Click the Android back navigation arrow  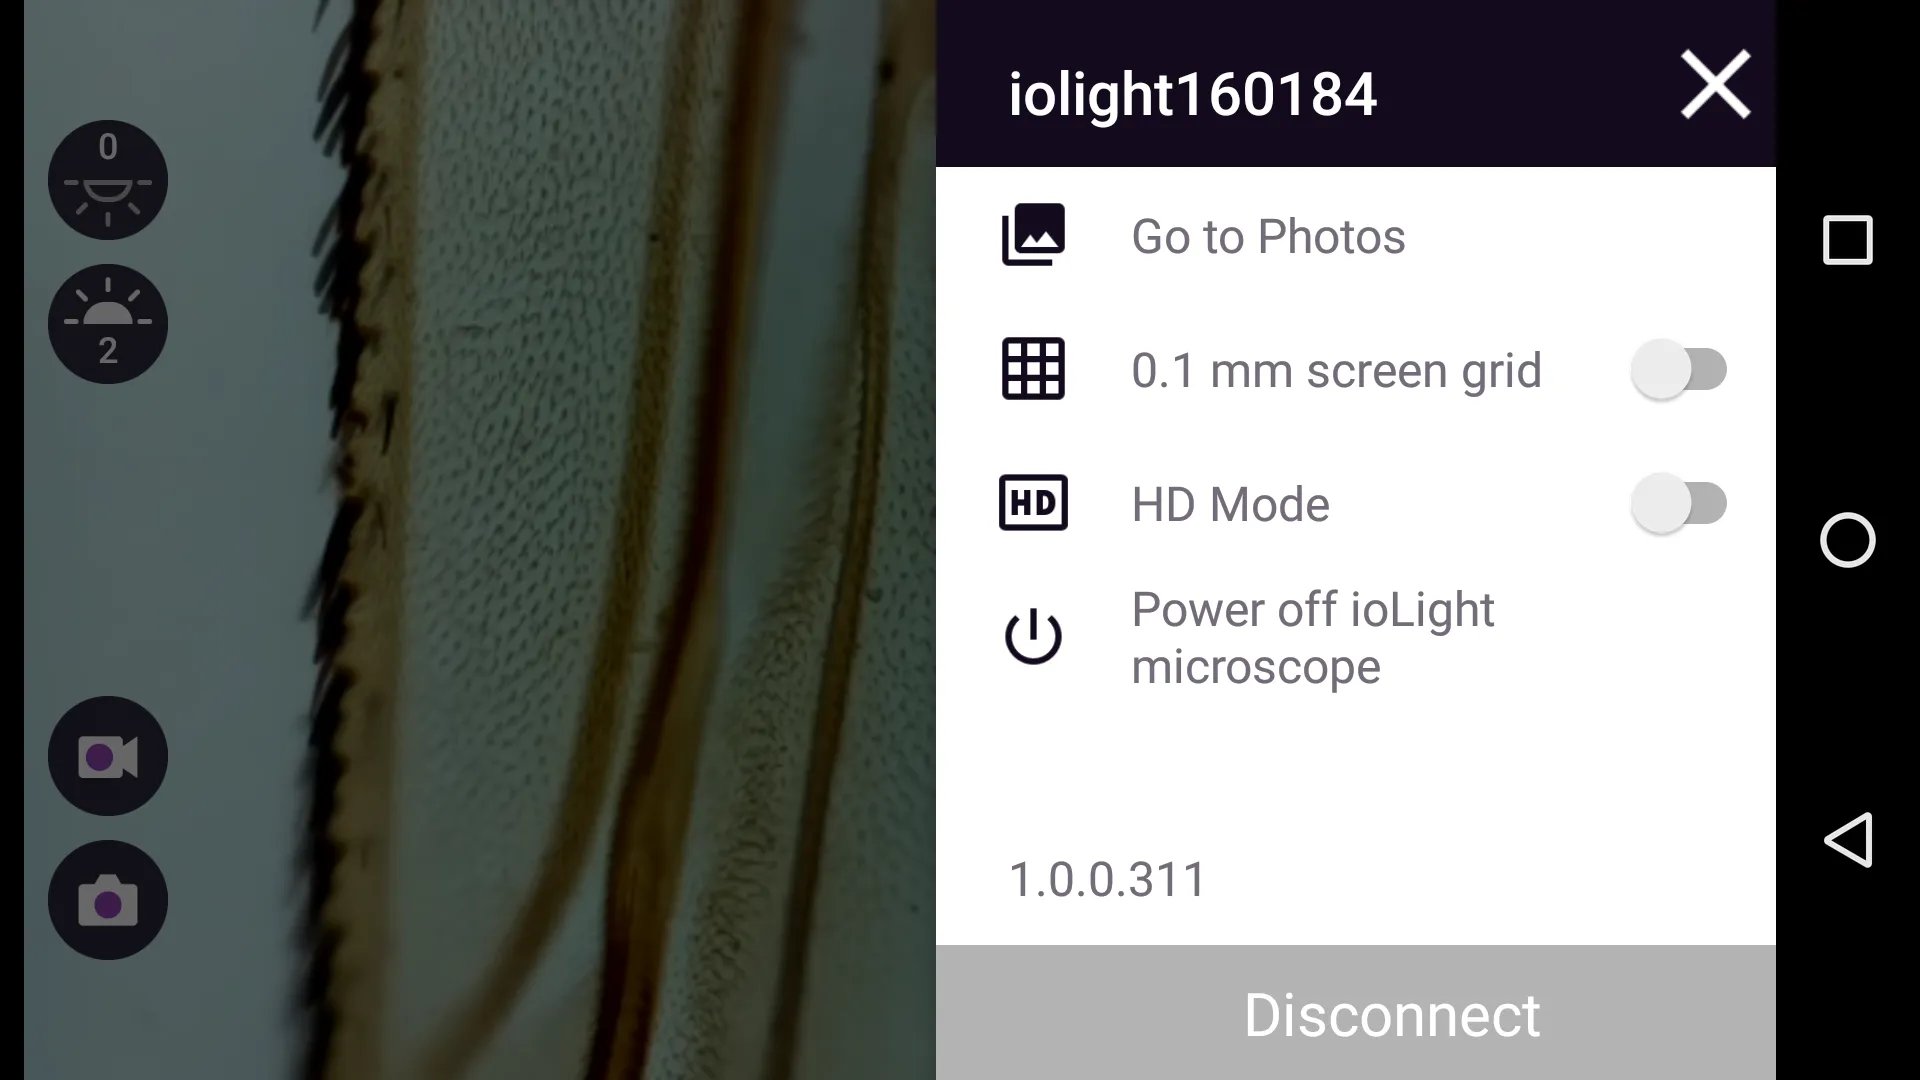coord(1847,840)
